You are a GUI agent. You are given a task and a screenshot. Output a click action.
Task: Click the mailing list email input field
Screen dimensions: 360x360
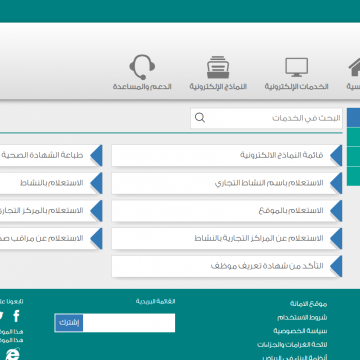coord(129,323)
